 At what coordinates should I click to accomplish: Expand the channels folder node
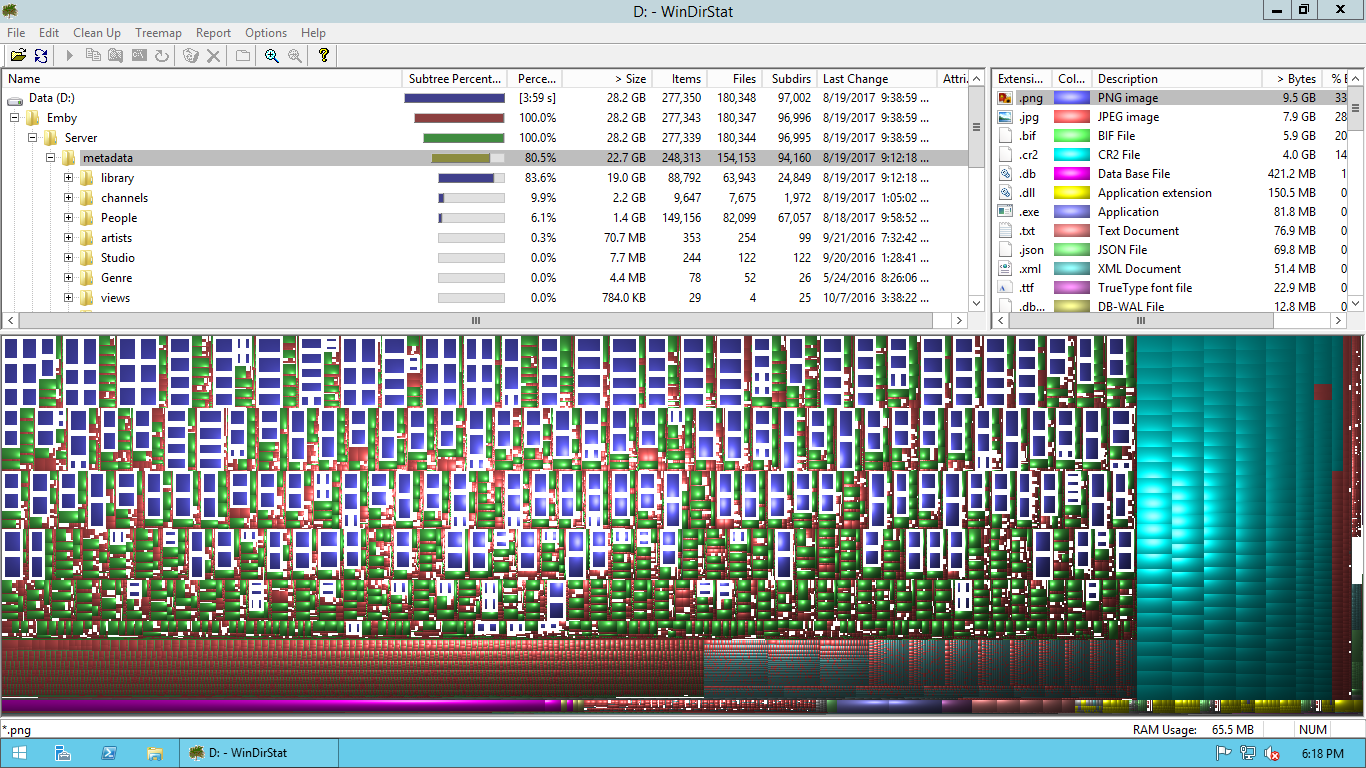[x=69, y=198]
